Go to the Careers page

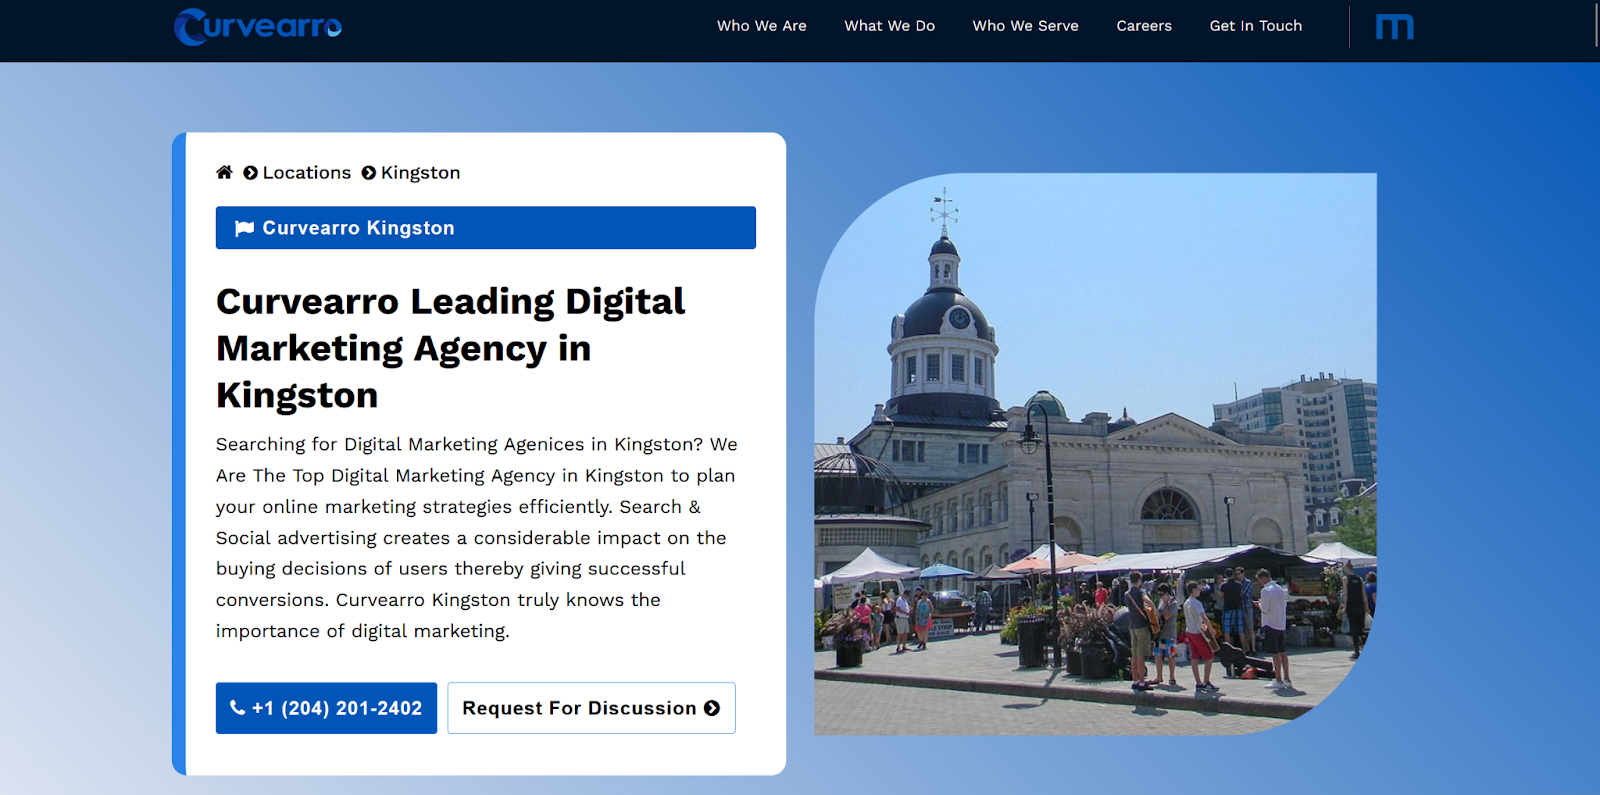point(1144,26)
